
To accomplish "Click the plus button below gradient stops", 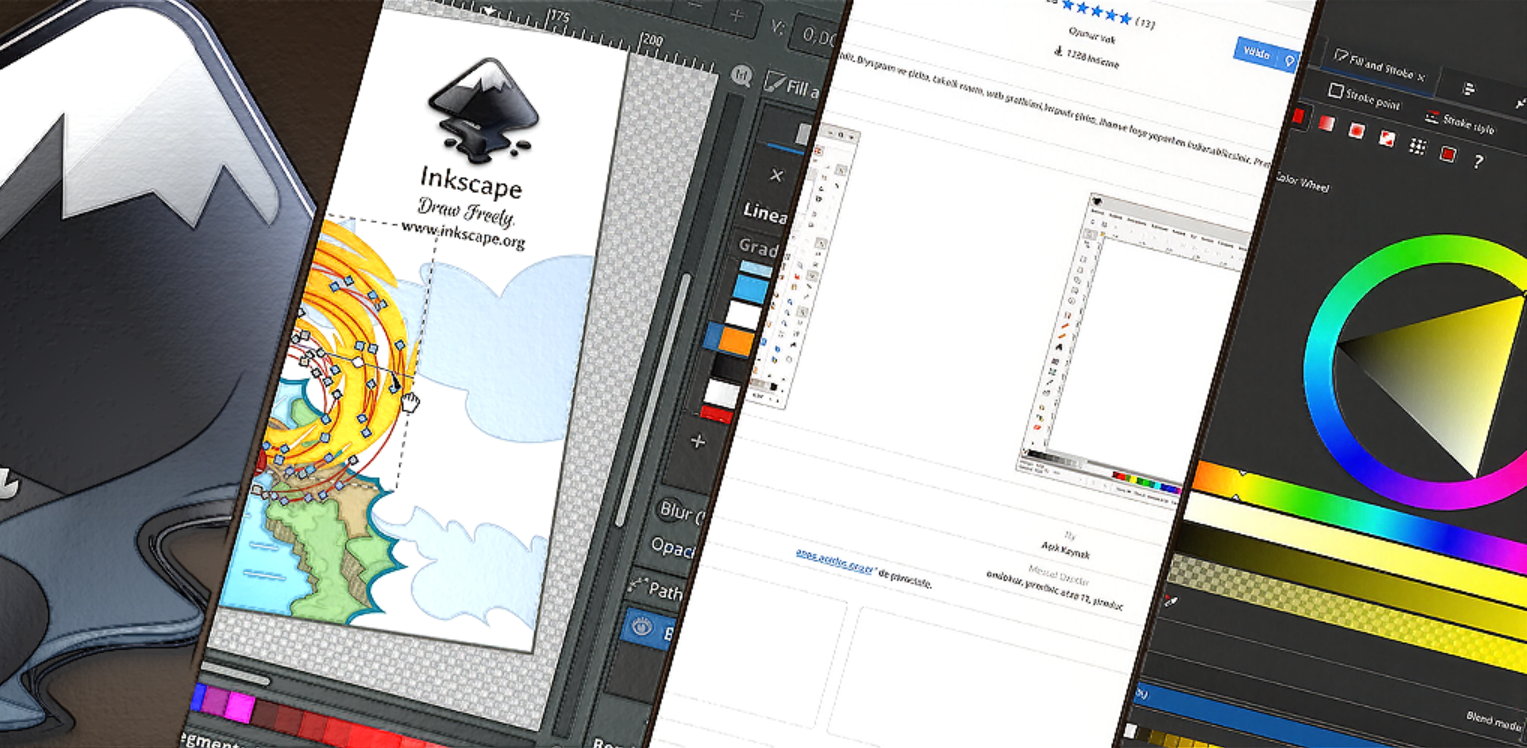I will (698, 441).
